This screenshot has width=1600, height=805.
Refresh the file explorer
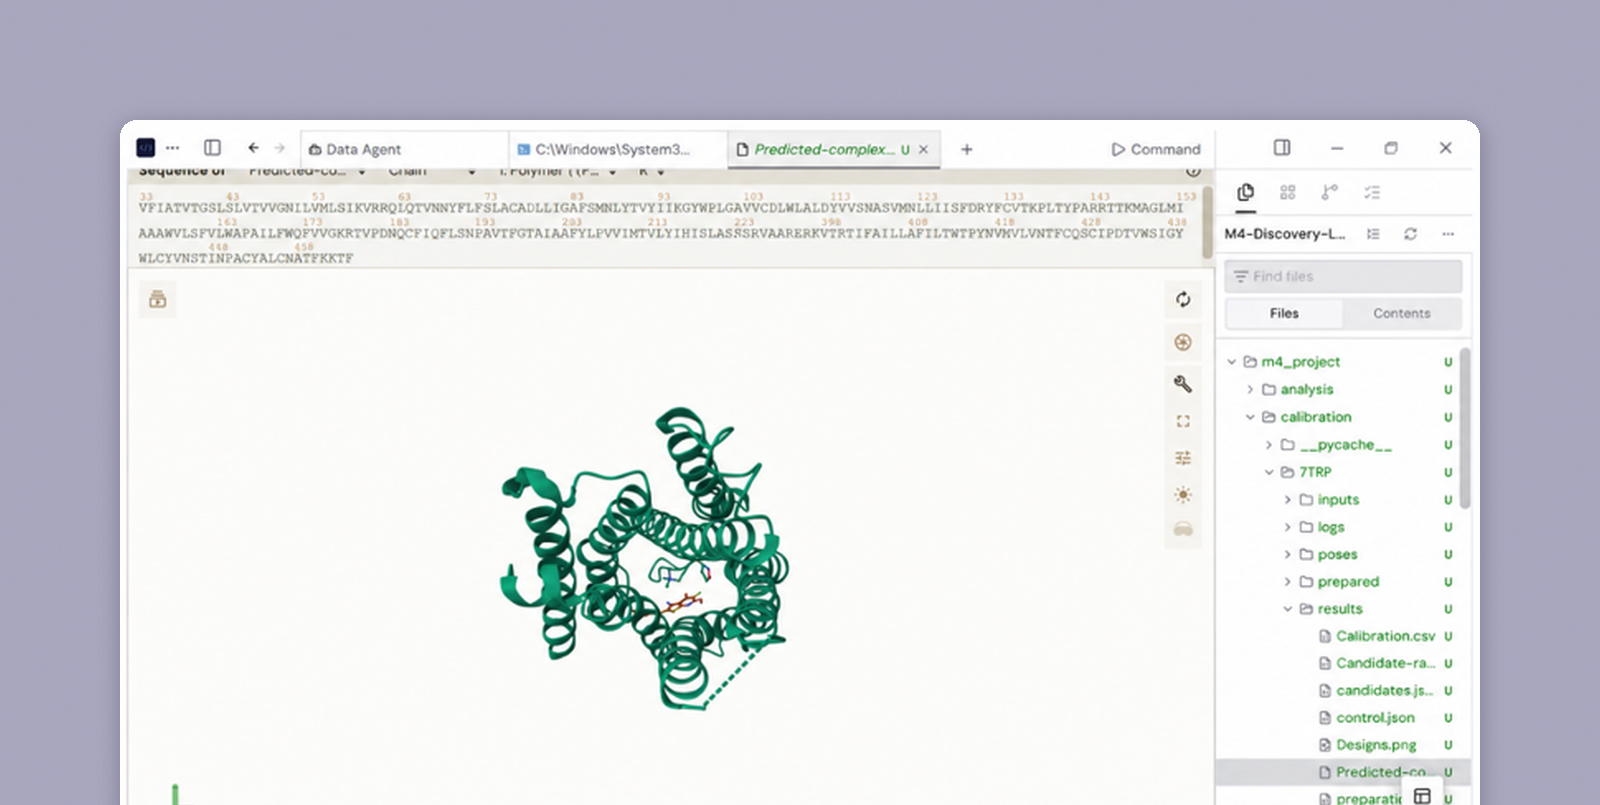(1411, 234)
